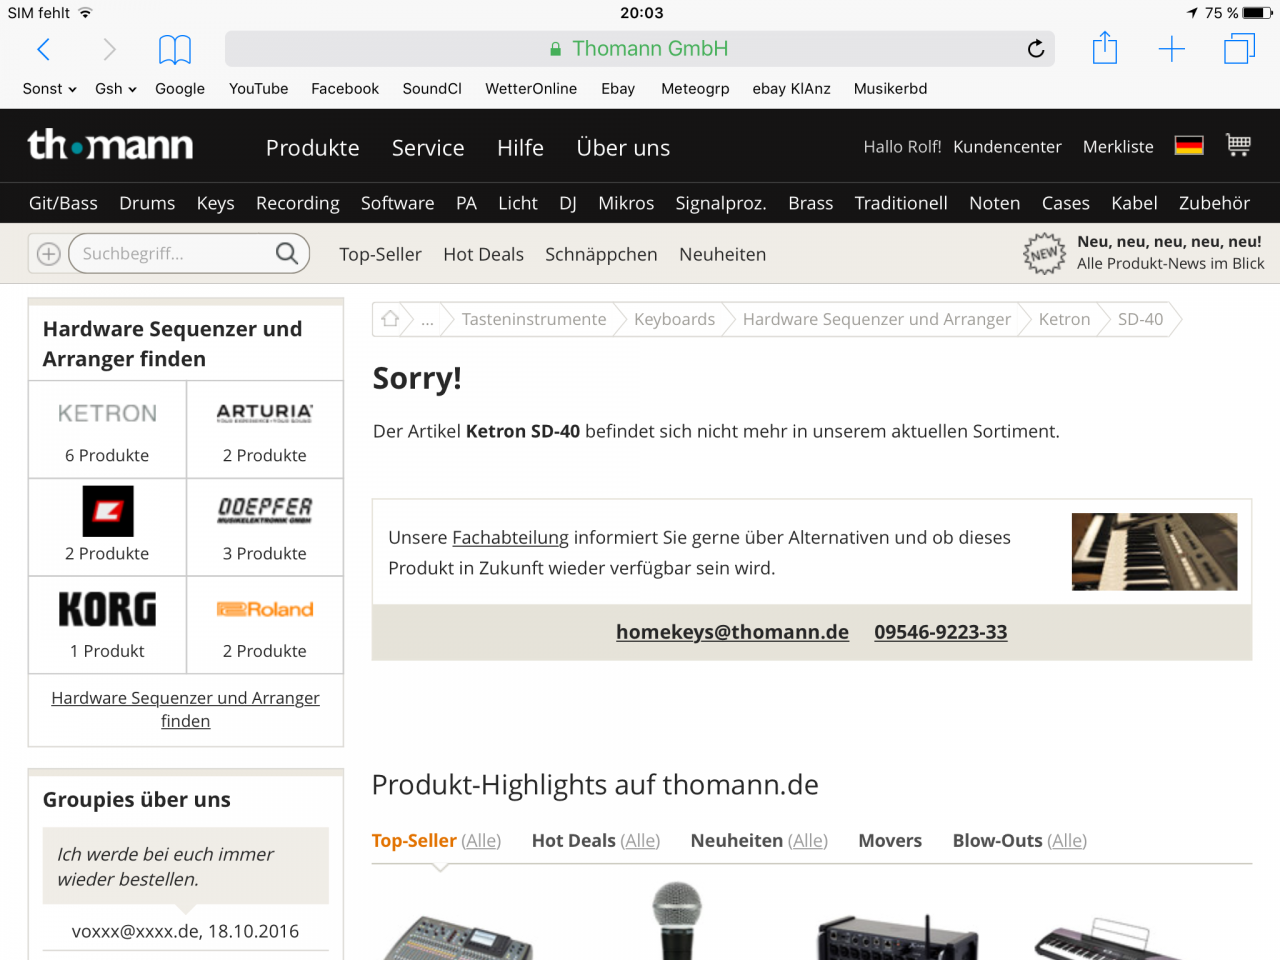Open Safari bookmarks book icon
The height and width of the screenshot is (960, 1280).
pos(175,49)
